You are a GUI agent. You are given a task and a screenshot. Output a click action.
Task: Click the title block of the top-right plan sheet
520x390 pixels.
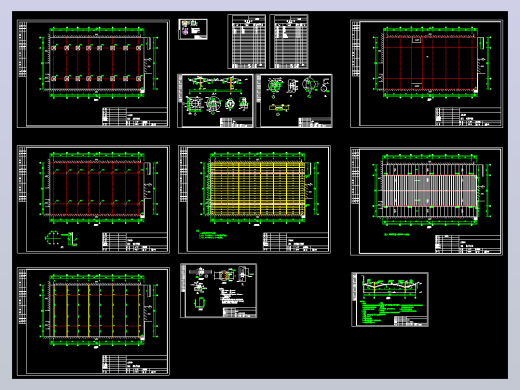[x=468, y=117]
